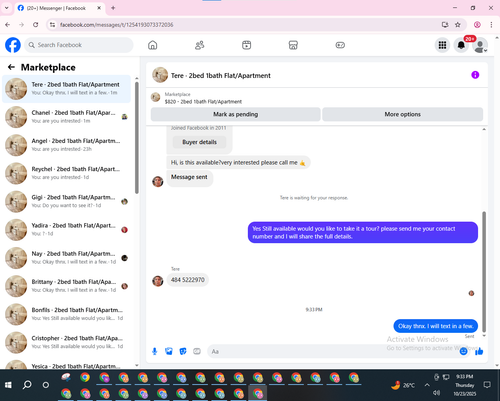
Task: Click the 'Okay thnx, I will text in a few' bubble
Action: click(x=435, y=326)
